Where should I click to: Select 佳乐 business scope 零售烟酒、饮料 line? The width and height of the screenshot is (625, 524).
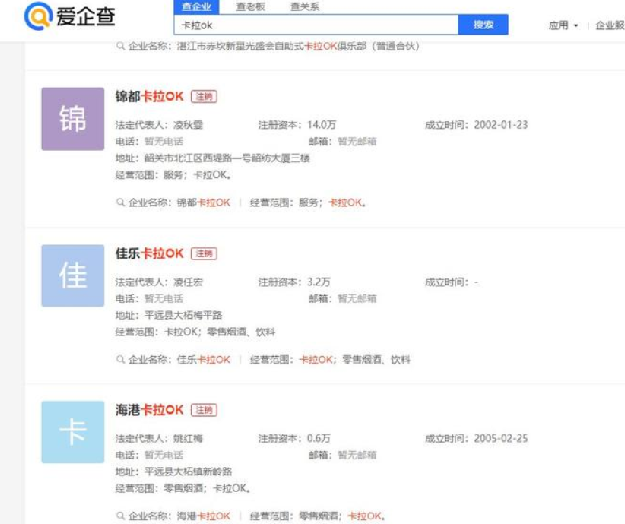tap(220, 332)
